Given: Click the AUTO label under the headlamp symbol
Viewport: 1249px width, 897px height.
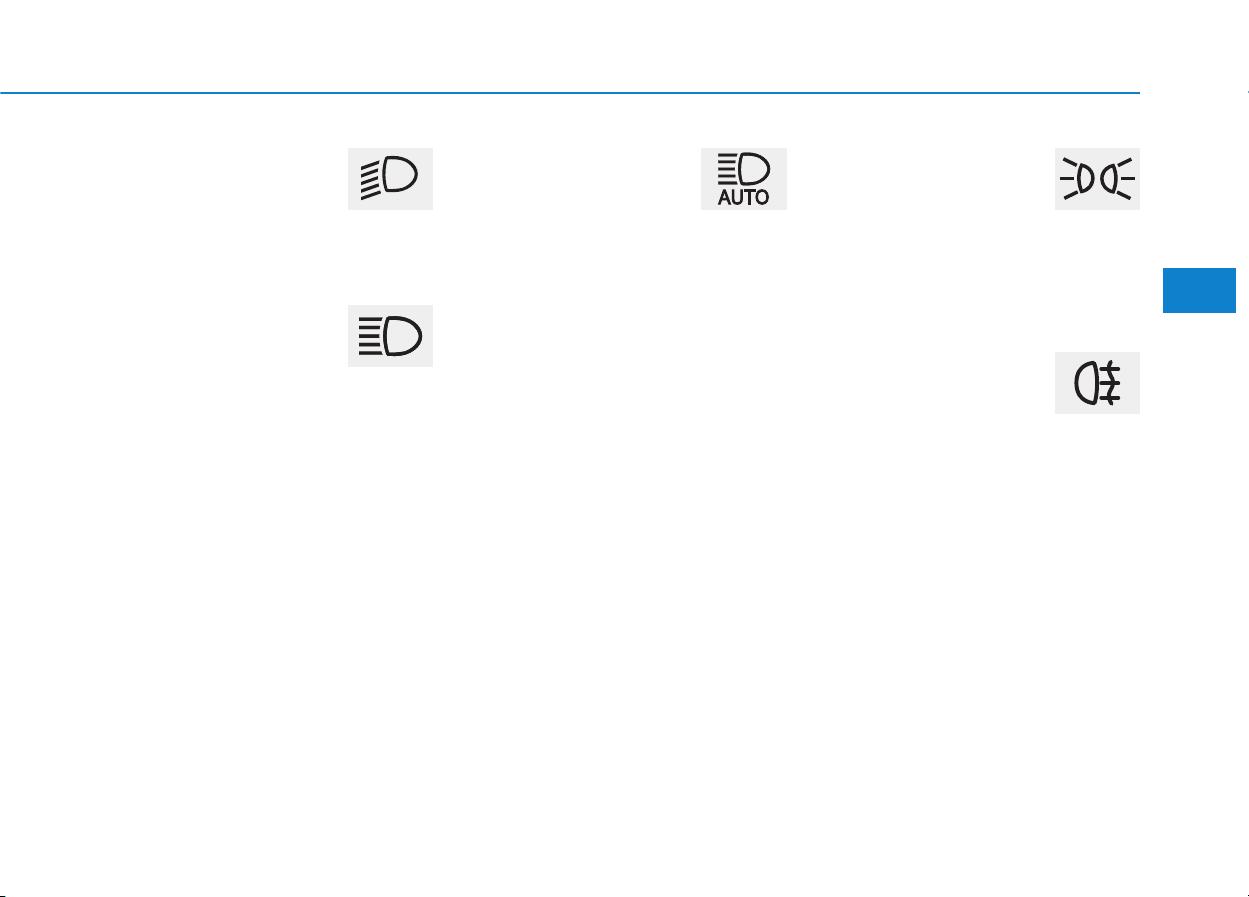Looking at the screenshot, I should point(744,198).
